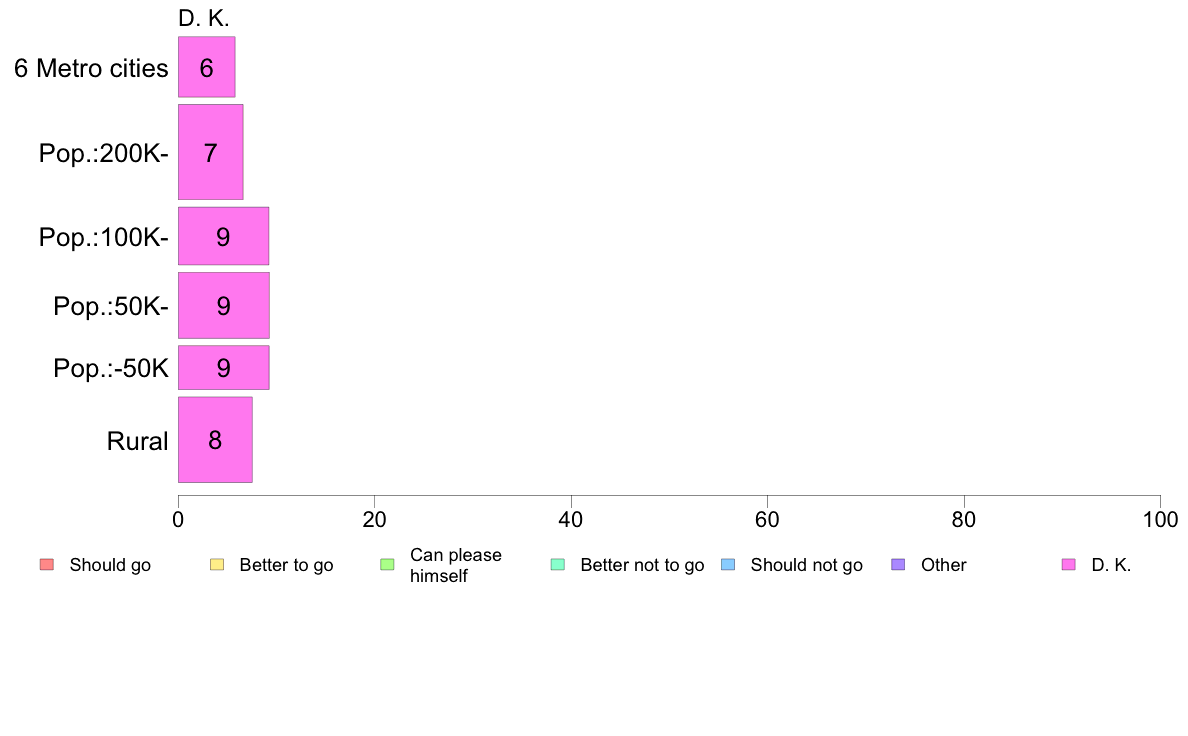Select the 6 Metro cities bar
Image resolution: width=1188 pixels, height=736 pixels.
tap(207, 67)
